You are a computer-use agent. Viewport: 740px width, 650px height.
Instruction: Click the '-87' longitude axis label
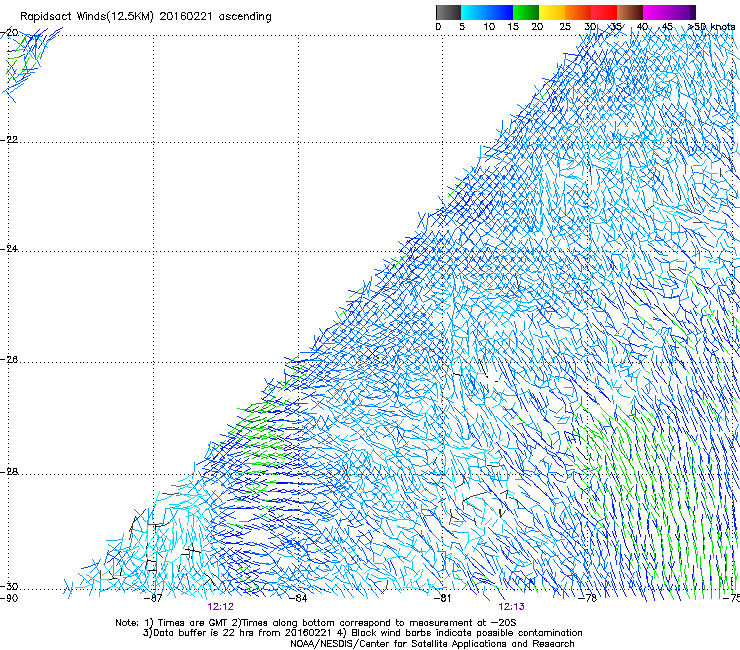point(153,598)
